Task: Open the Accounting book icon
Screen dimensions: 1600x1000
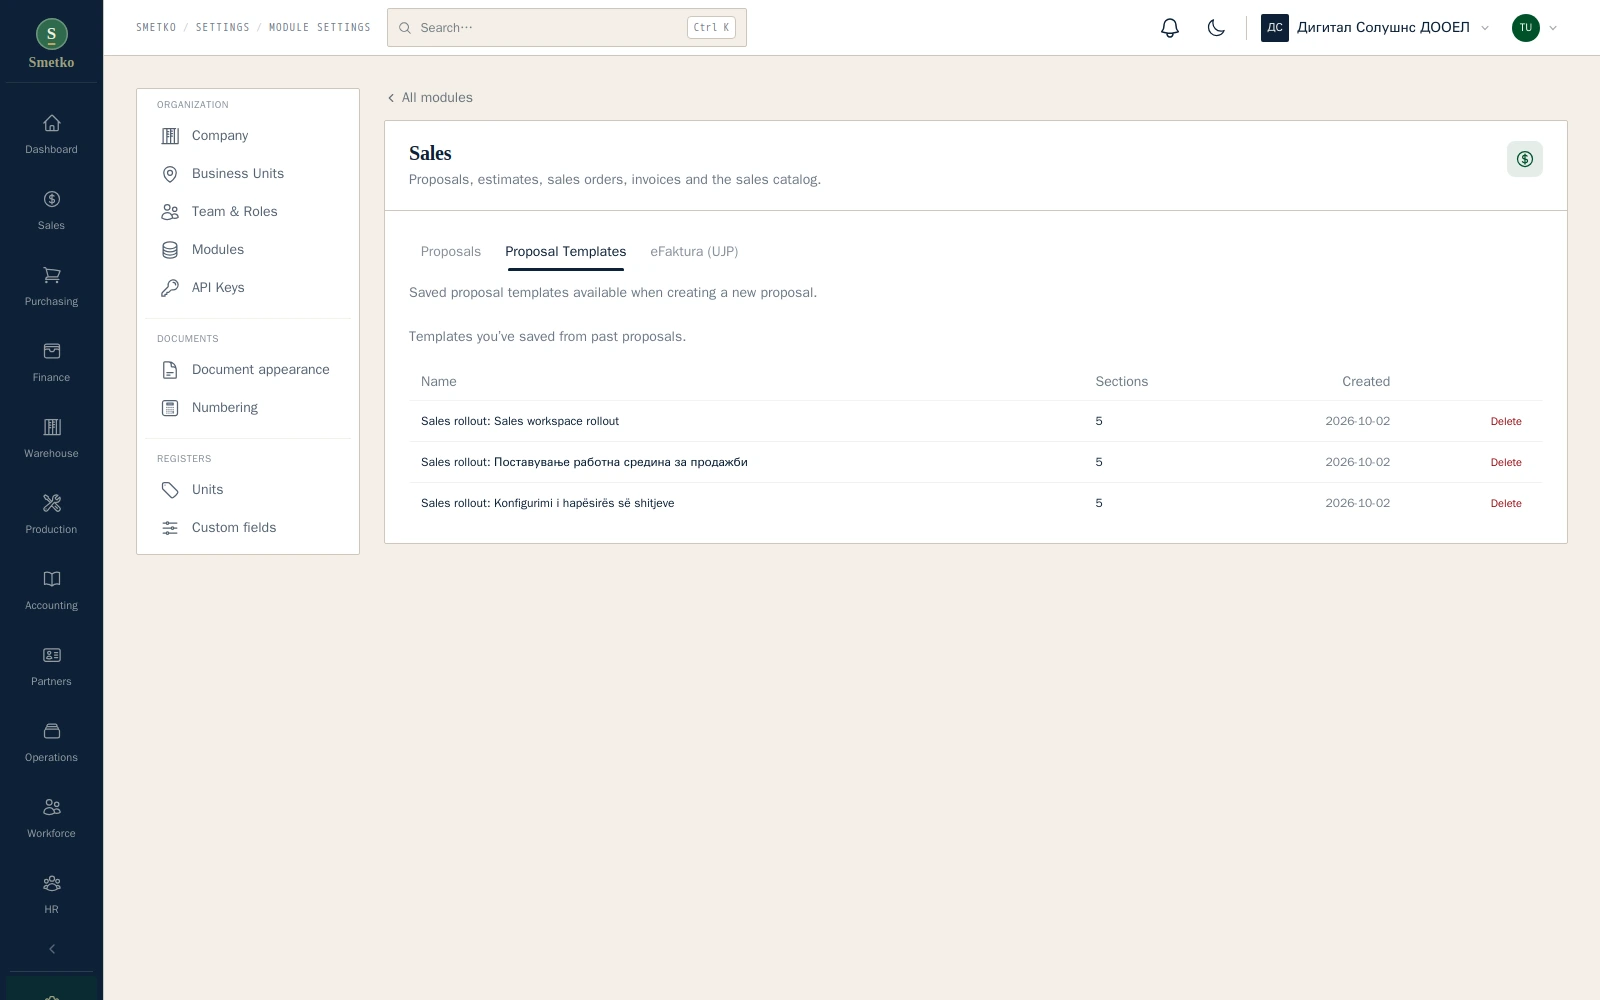Action: pyautogui.click(x=51, y=579)
